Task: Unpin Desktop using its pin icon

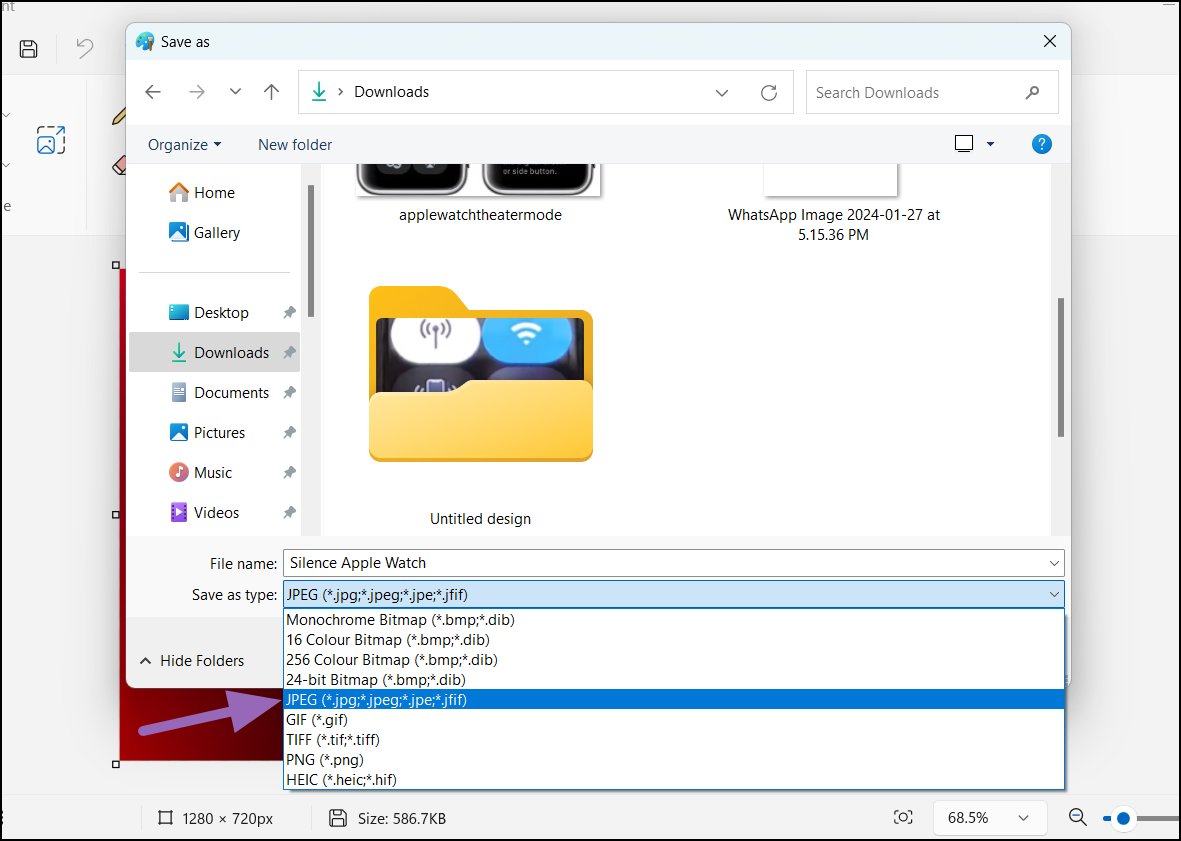Action: click(289, 312)
